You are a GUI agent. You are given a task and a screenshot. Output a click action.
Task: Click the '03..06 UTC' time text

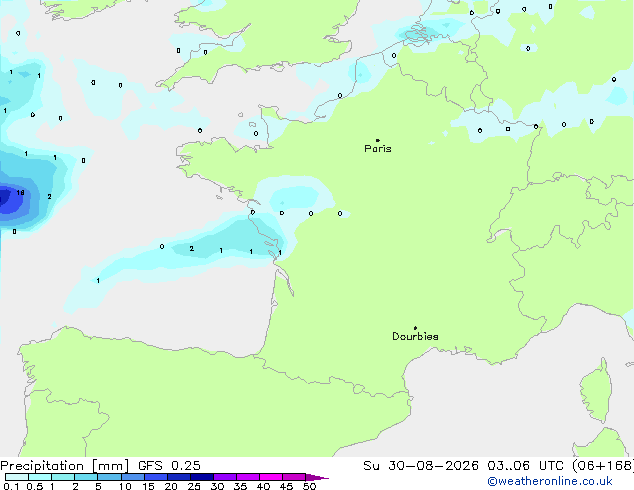point(525,466)
